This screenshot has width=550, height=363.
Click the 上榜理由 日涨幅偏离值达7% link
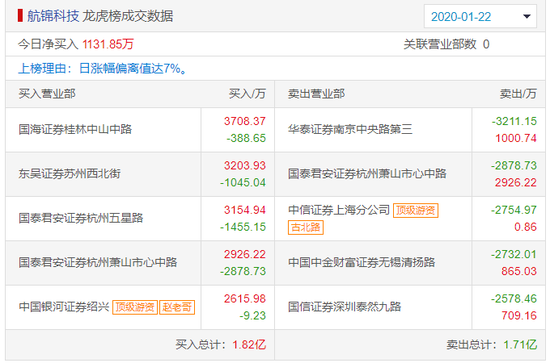click(x=102, y=68)
